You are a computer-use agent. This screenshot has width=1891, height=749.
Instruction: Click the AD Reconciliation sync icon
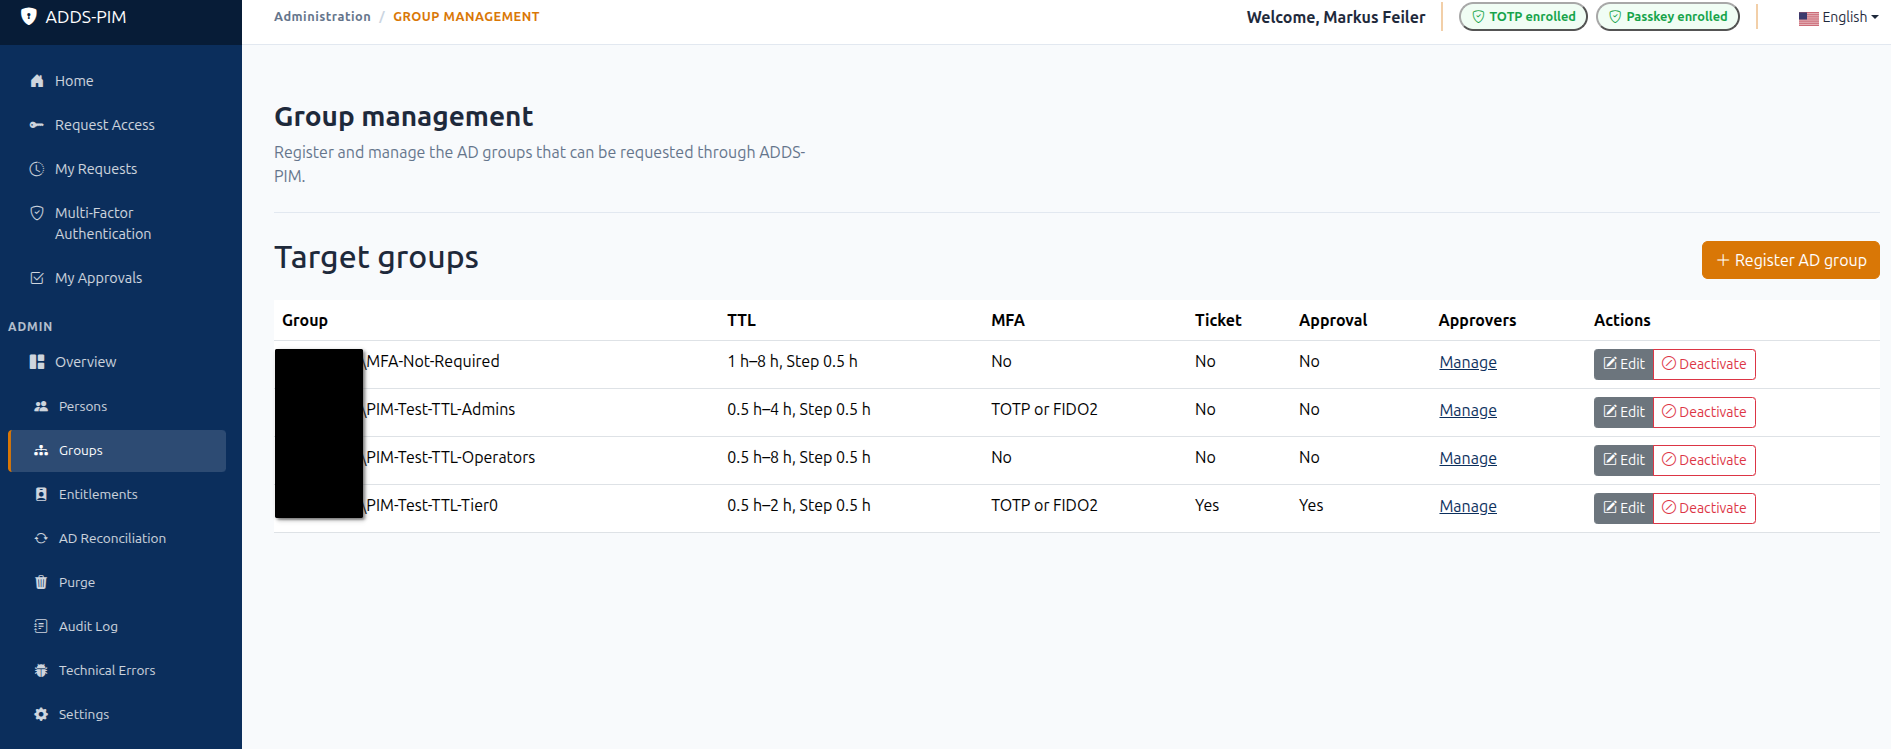click(41, 538)
